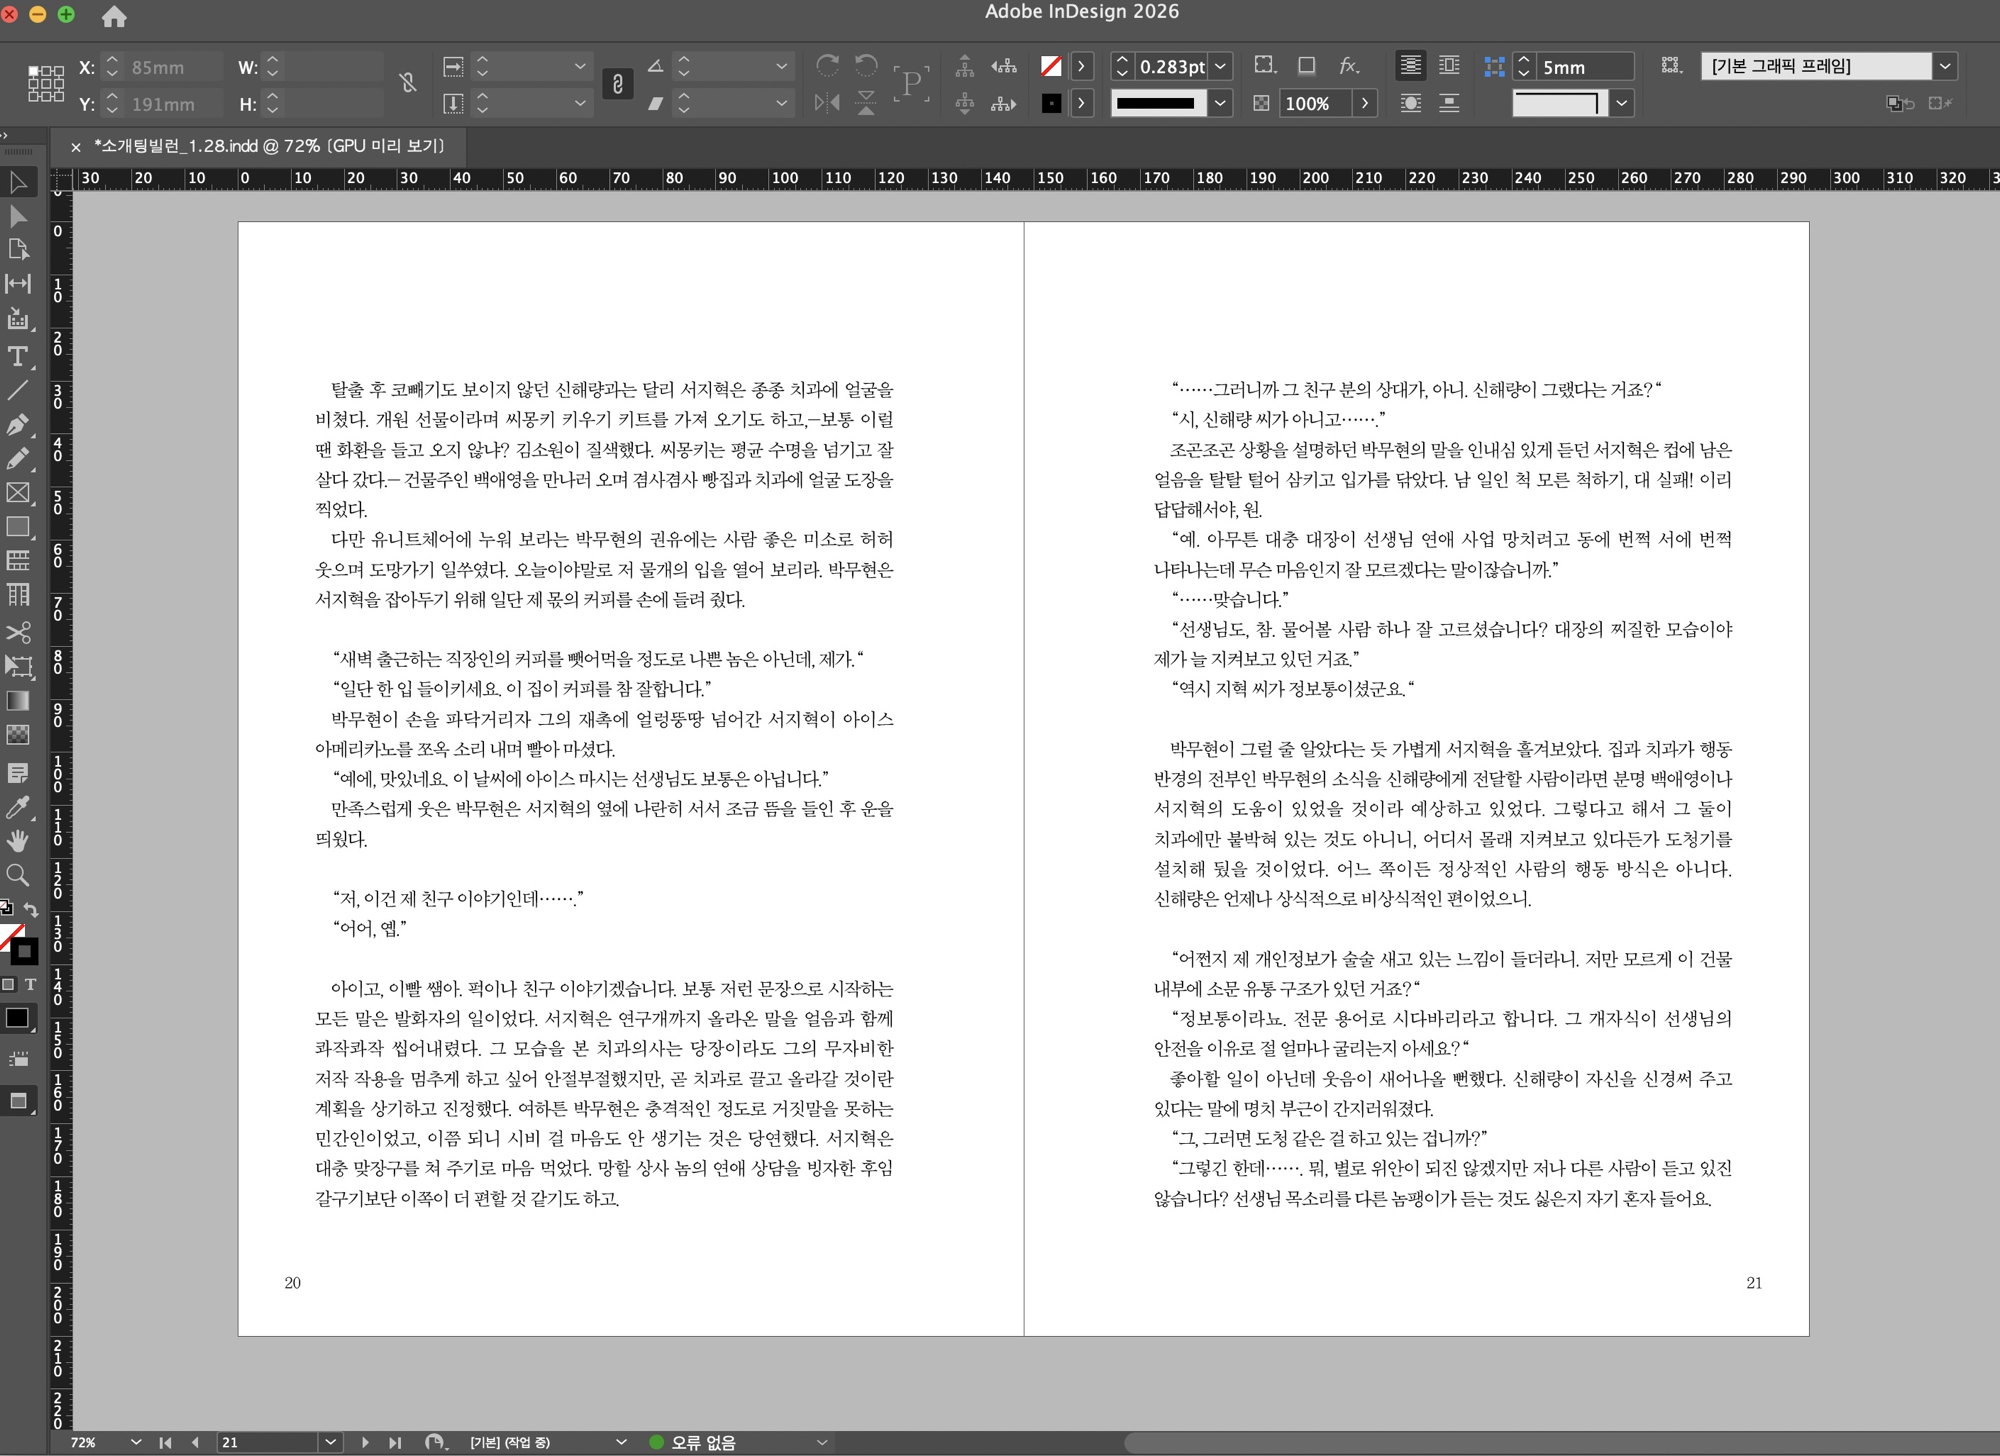This screenshot has height=1456, width=2000.
Task: Open the zoom level 72% dropdown
Action: point(136,1442)
